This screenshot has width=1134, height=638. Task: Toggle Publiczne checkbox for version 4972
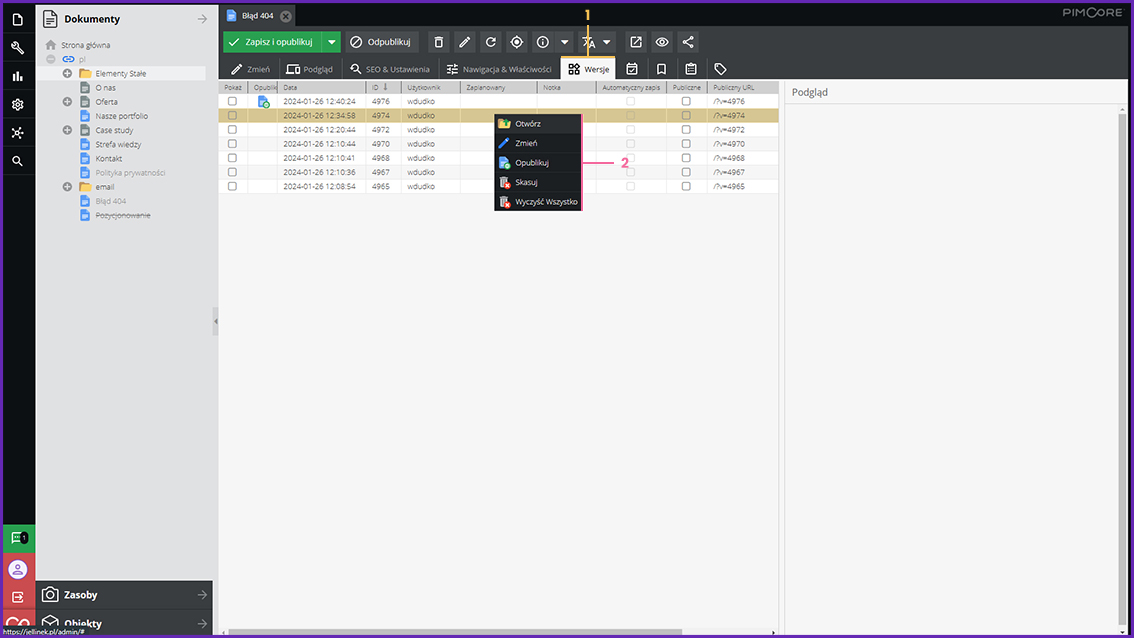686,130
